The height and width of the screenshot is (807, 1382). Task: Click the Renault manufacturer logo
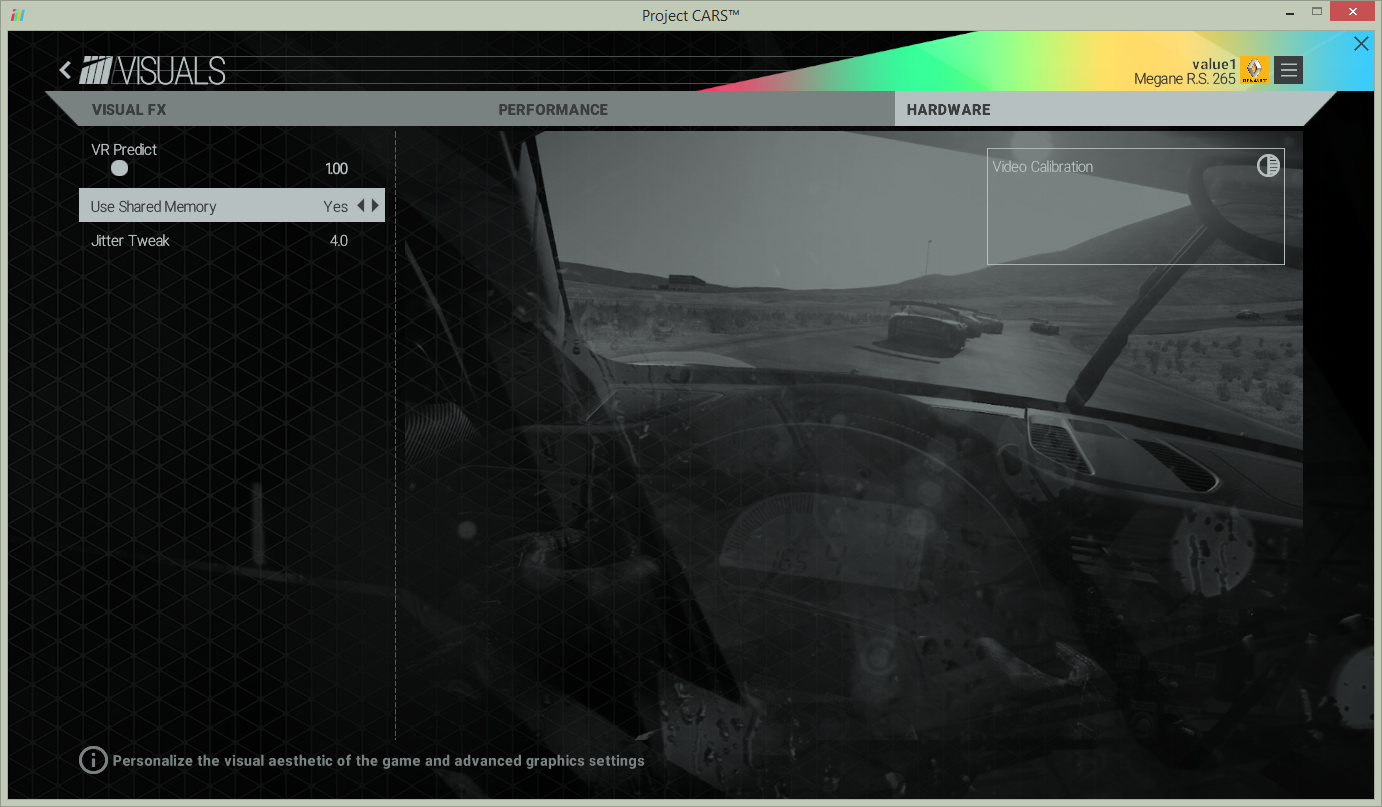click(x=1254, y=70)
